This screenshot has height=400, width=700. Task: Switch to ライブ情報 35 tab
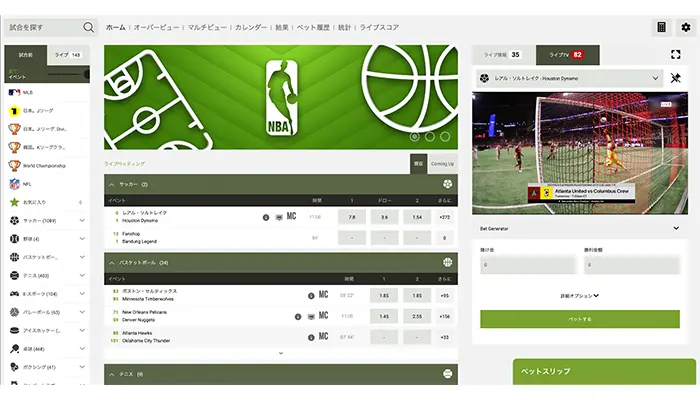(x=503, y=55)
